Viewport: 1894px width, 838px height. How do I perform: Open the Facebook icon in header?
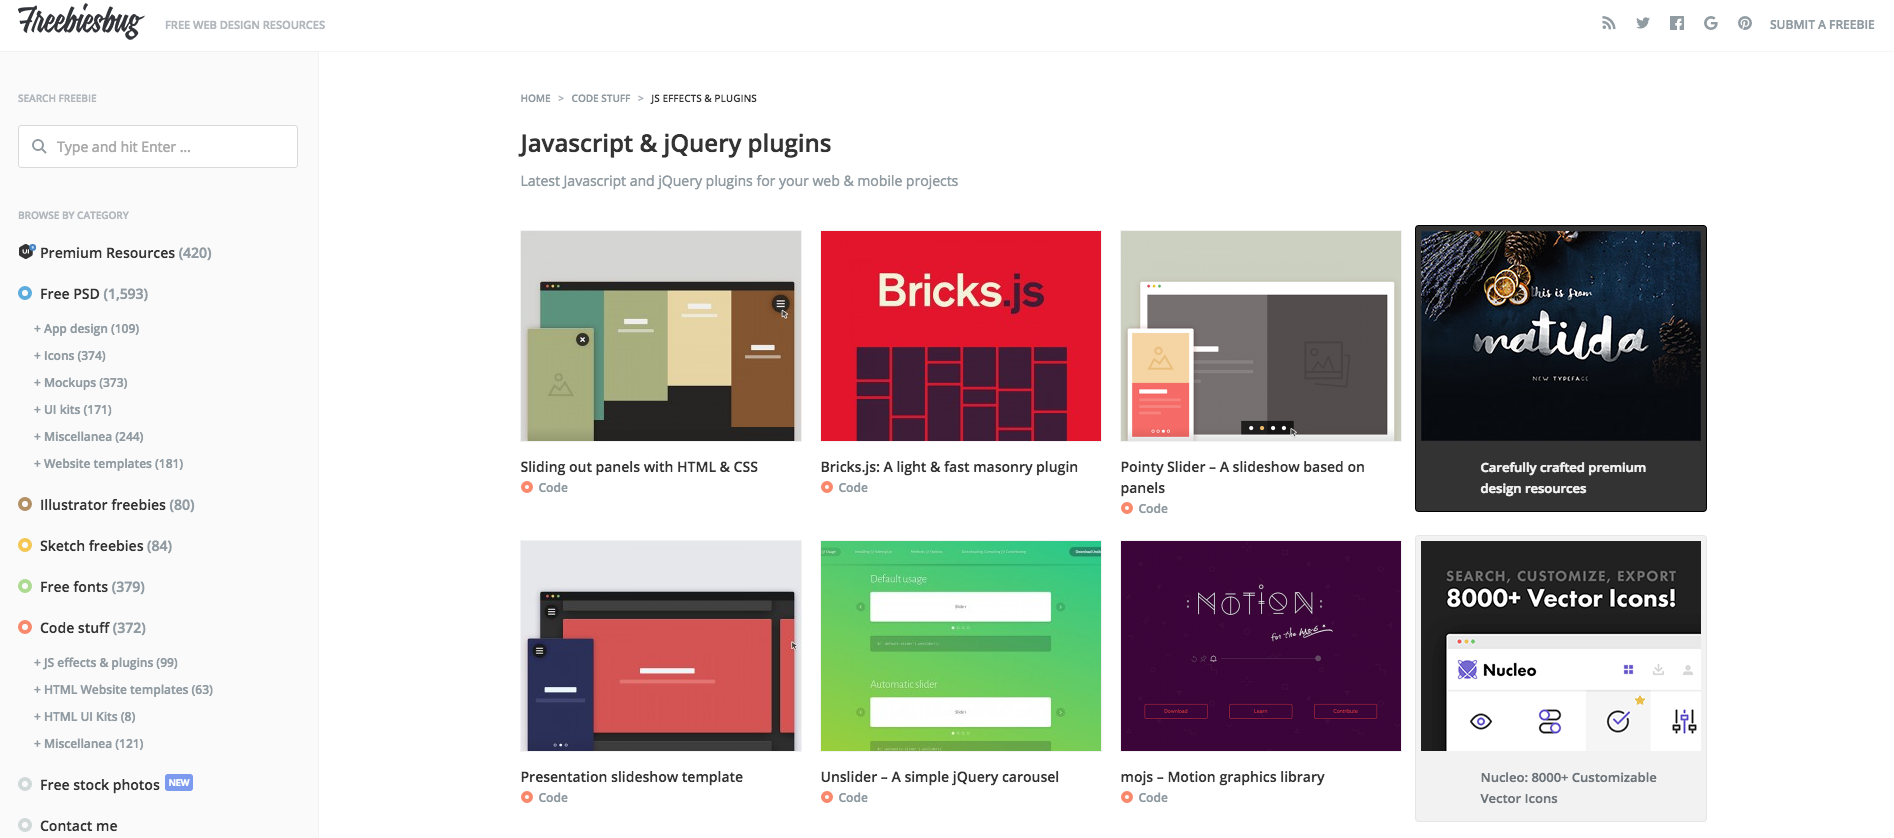click(1677, 23)
